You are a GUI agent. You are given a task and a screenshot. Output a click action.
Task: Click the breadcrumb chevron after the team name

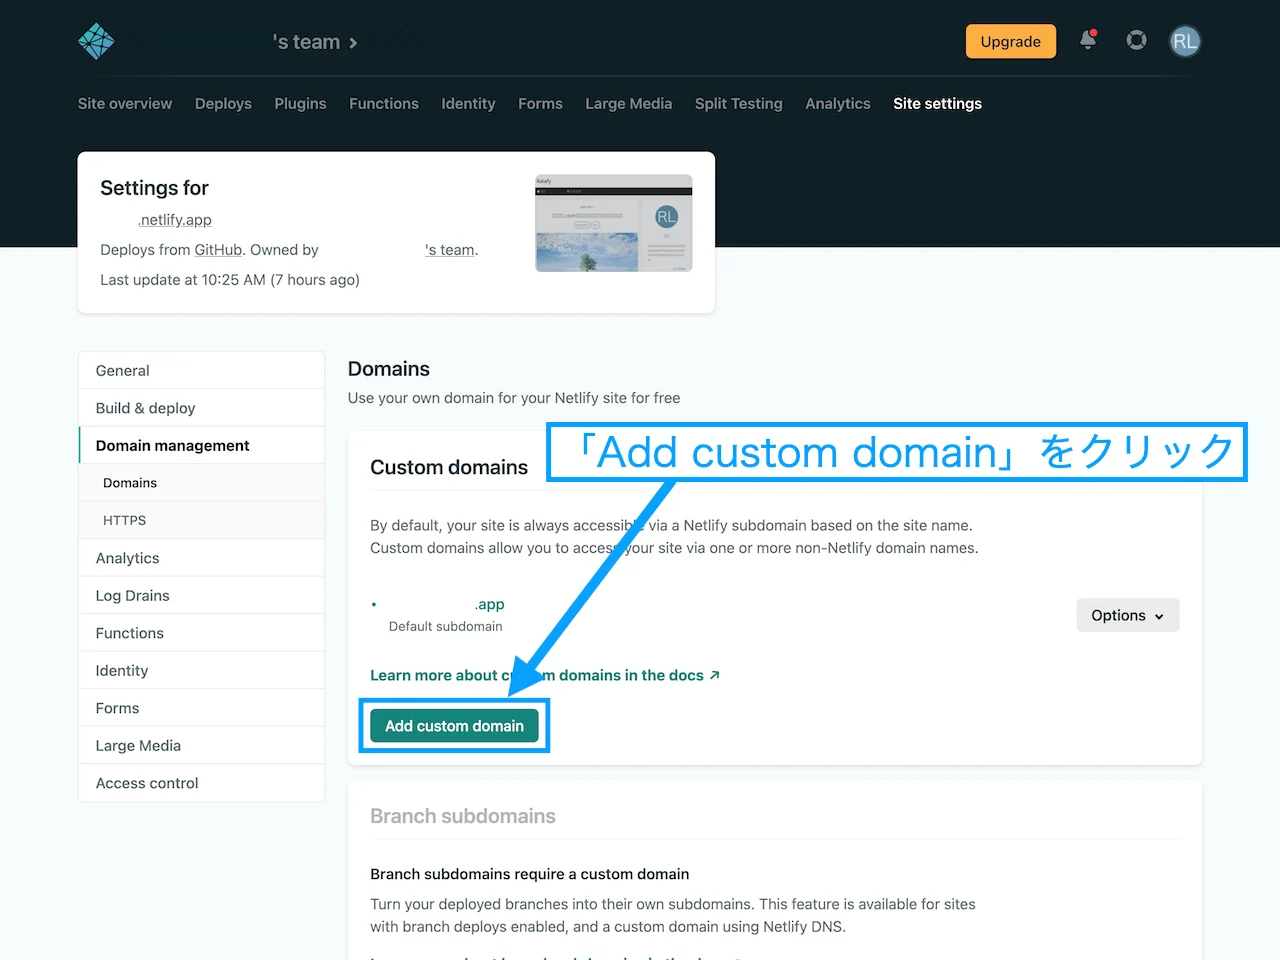(x=351, y=43)
